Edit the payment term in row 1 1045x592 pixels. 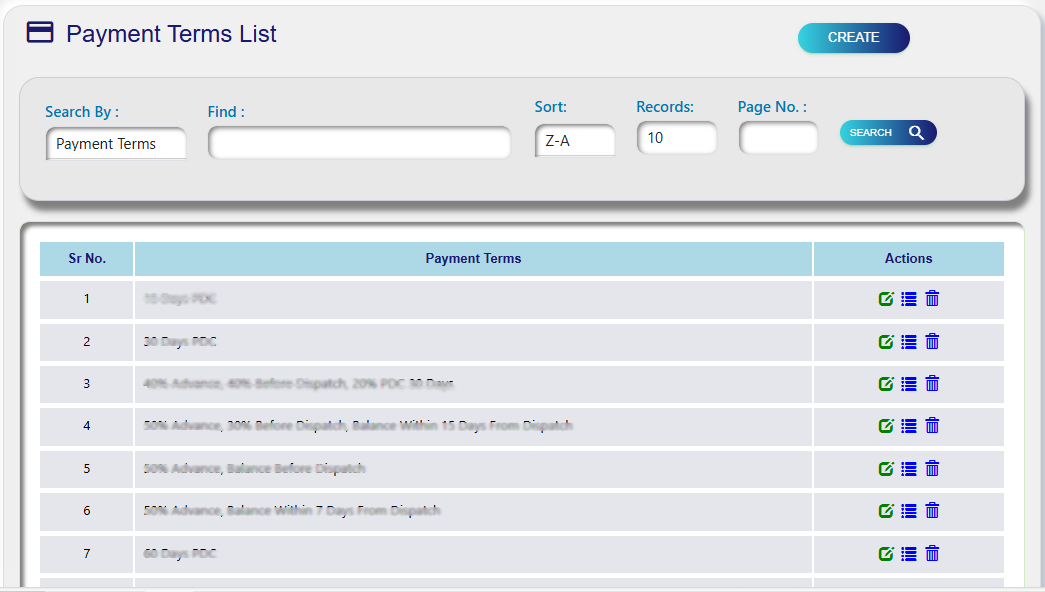tap(886, 299)
